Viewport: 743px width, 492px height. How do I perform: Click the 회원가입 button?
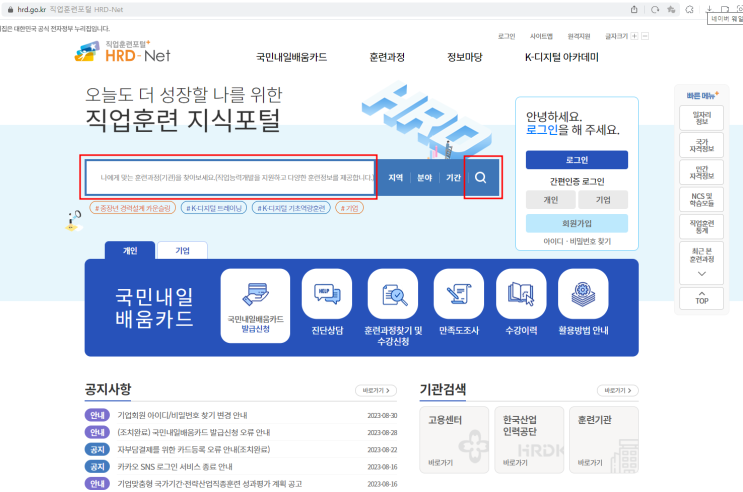577,223
